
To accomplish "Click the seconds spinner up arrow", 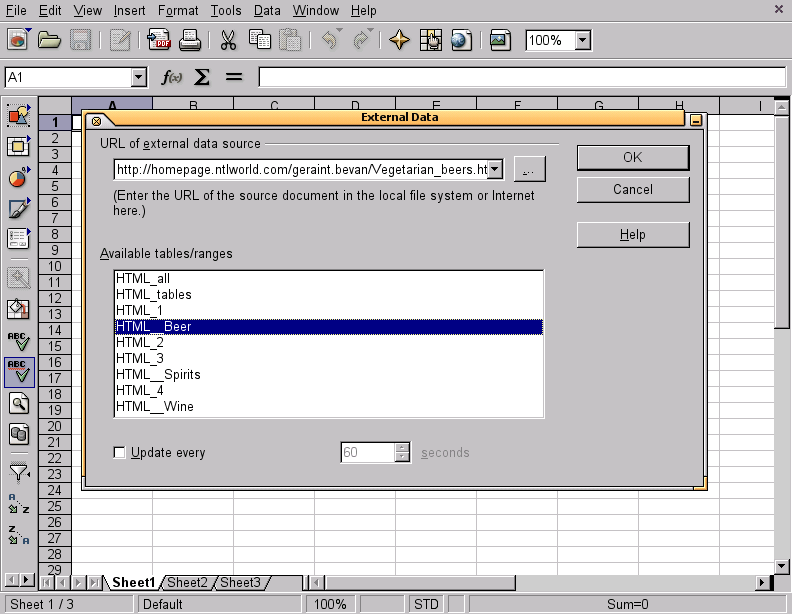I will point(402,447).
